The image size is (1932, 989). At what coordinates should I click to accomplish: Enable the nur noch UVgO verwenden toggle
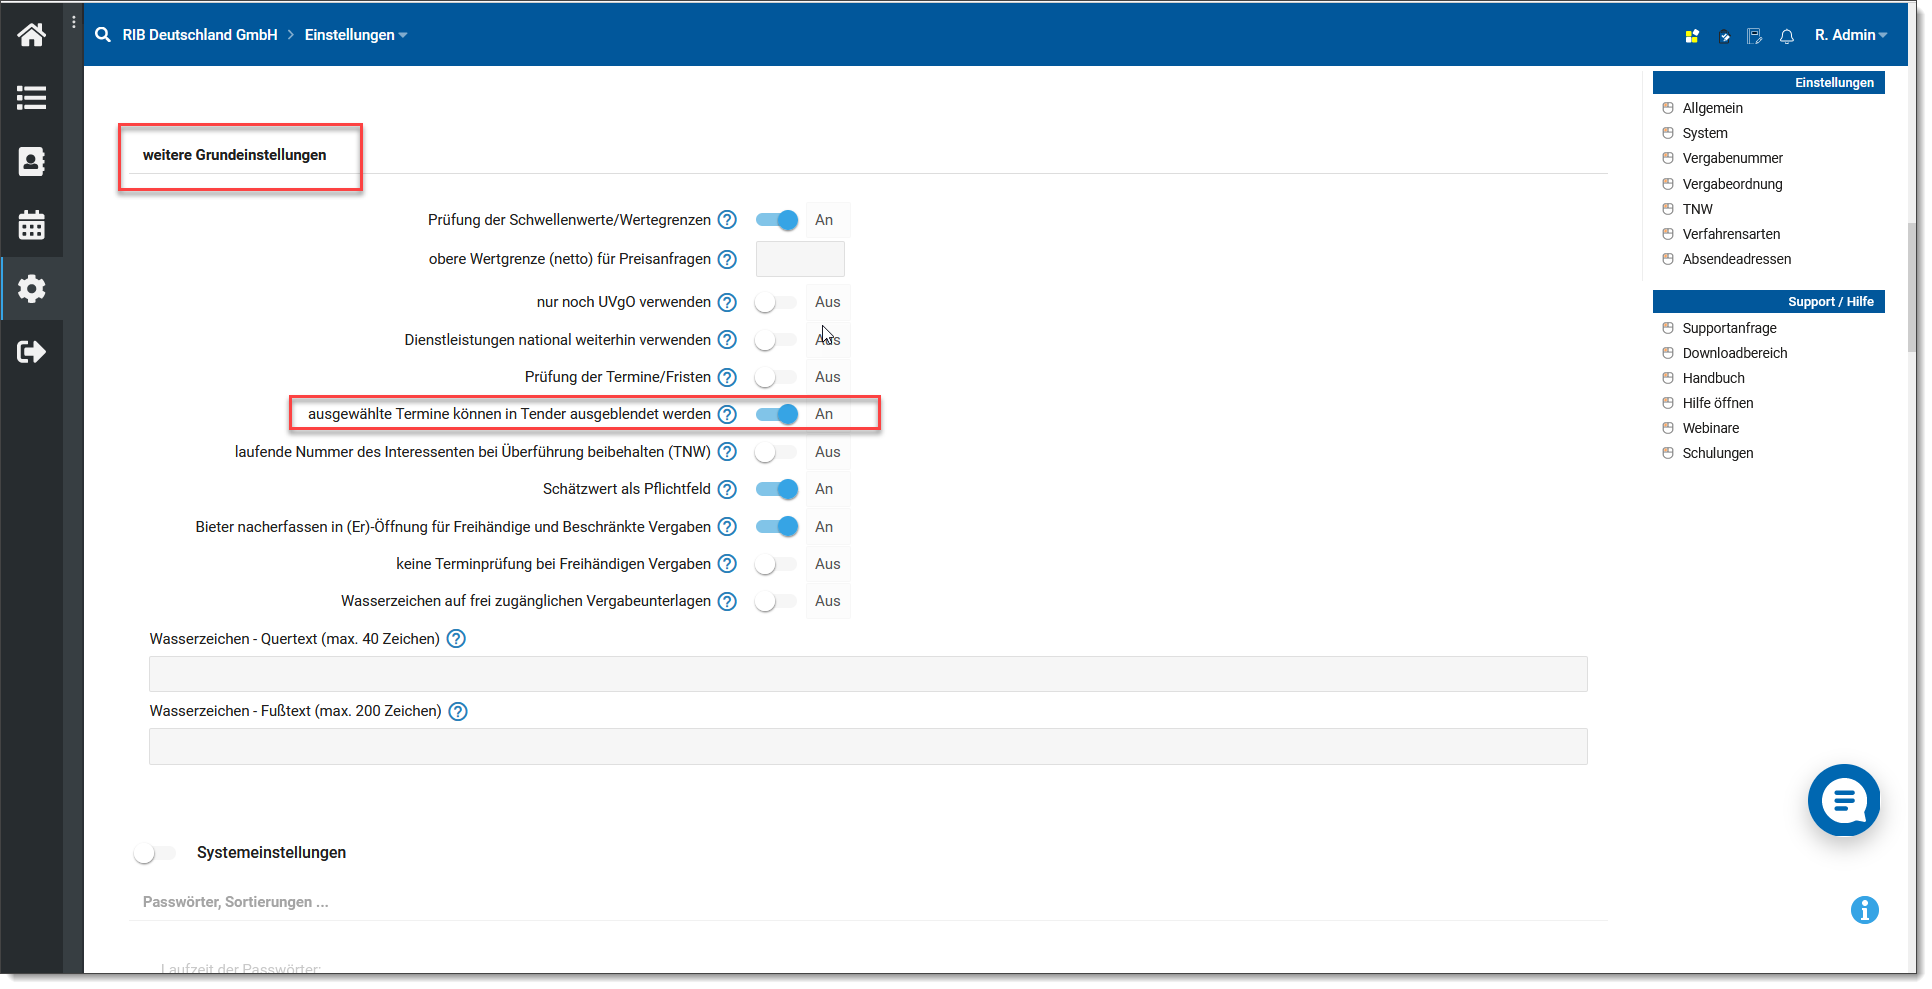(775, 302)
